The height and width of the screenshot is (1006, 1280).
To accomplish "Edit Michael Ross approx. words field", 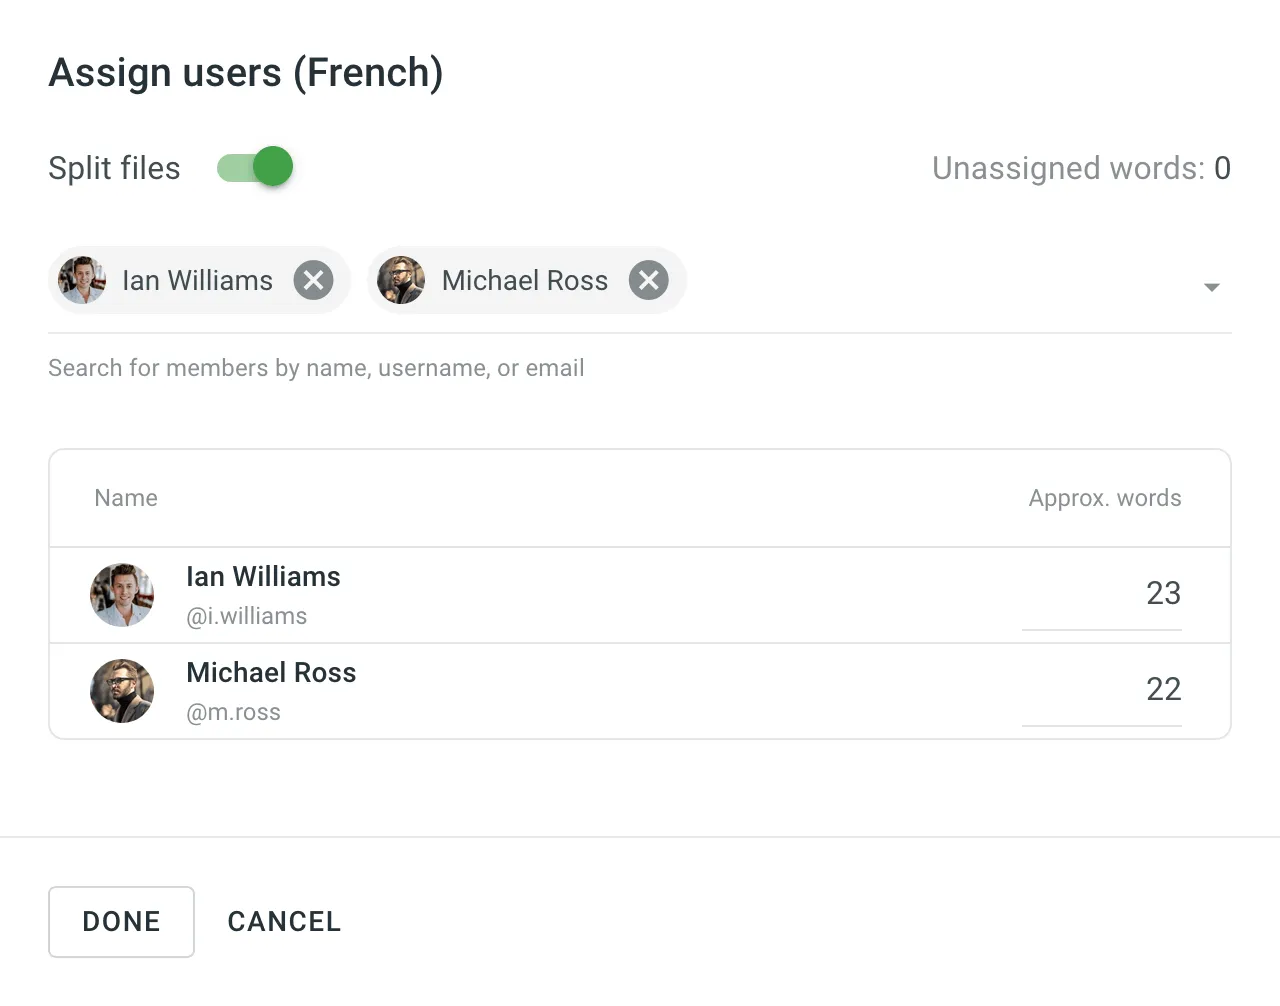I will [x=1102, y=690].
